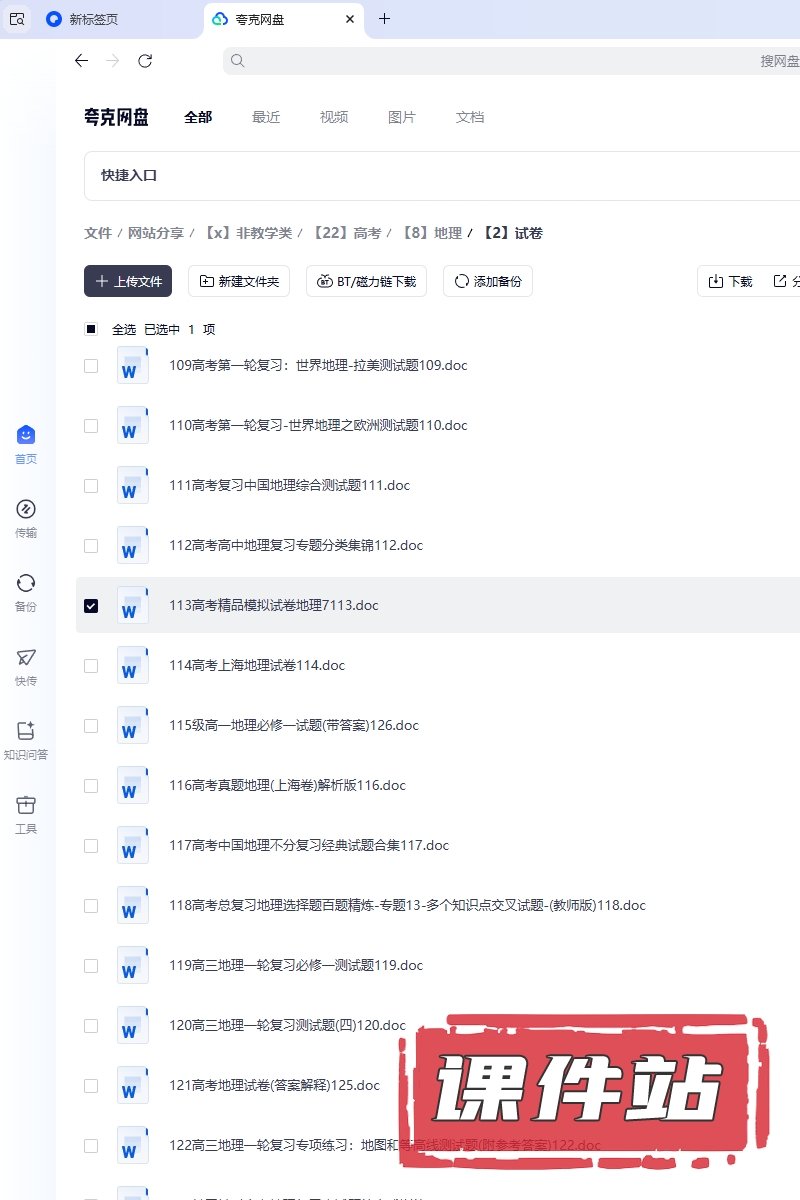Open the 首页 home sidebar icon

pyautogui.click(x=26, y=435)
